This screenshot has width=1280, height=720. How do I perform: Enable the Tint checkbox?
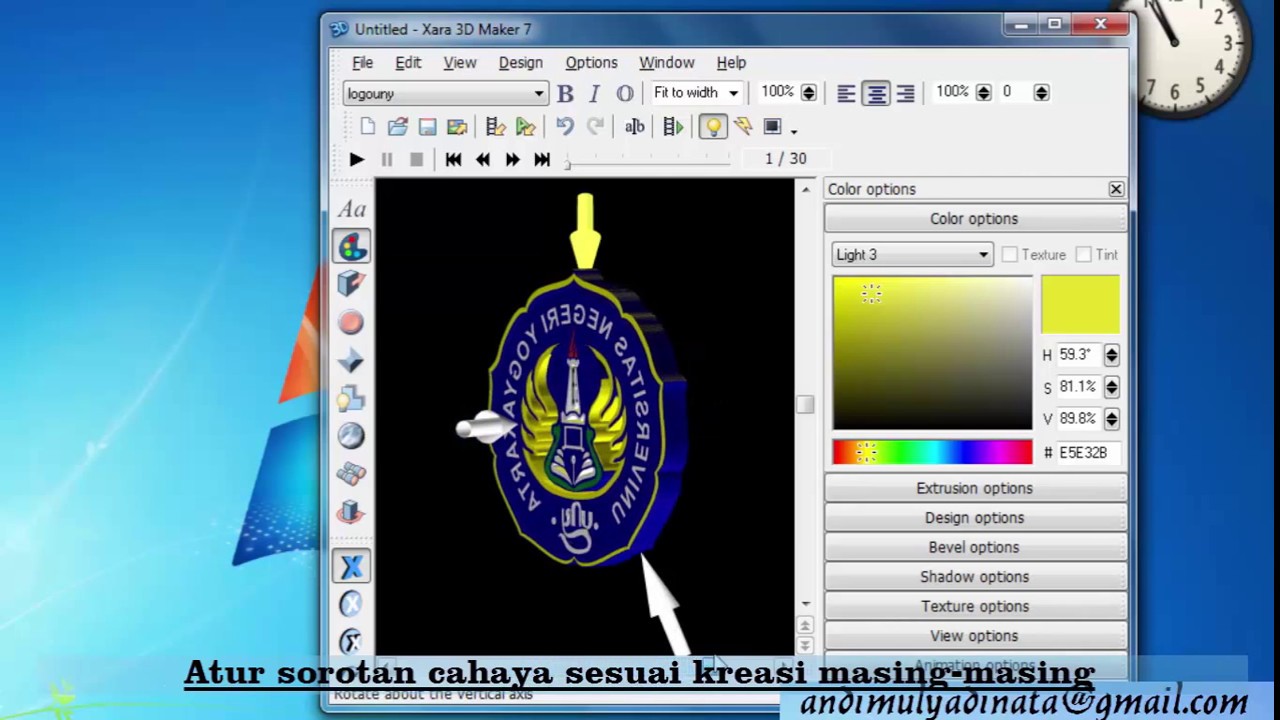(x=1084, y=255)
